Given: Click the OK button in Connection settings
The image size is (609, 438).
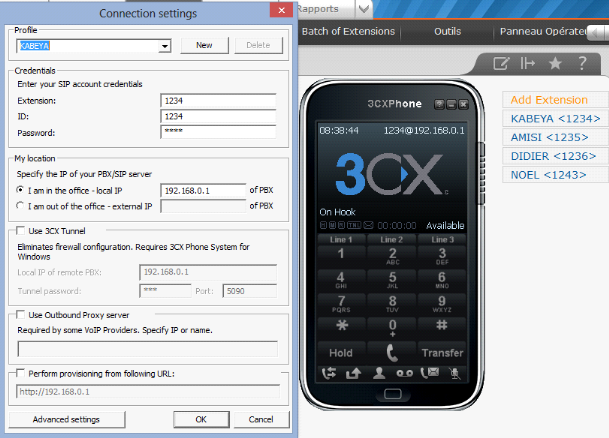Looking at the screenshot, I should (x=201, y=419).
